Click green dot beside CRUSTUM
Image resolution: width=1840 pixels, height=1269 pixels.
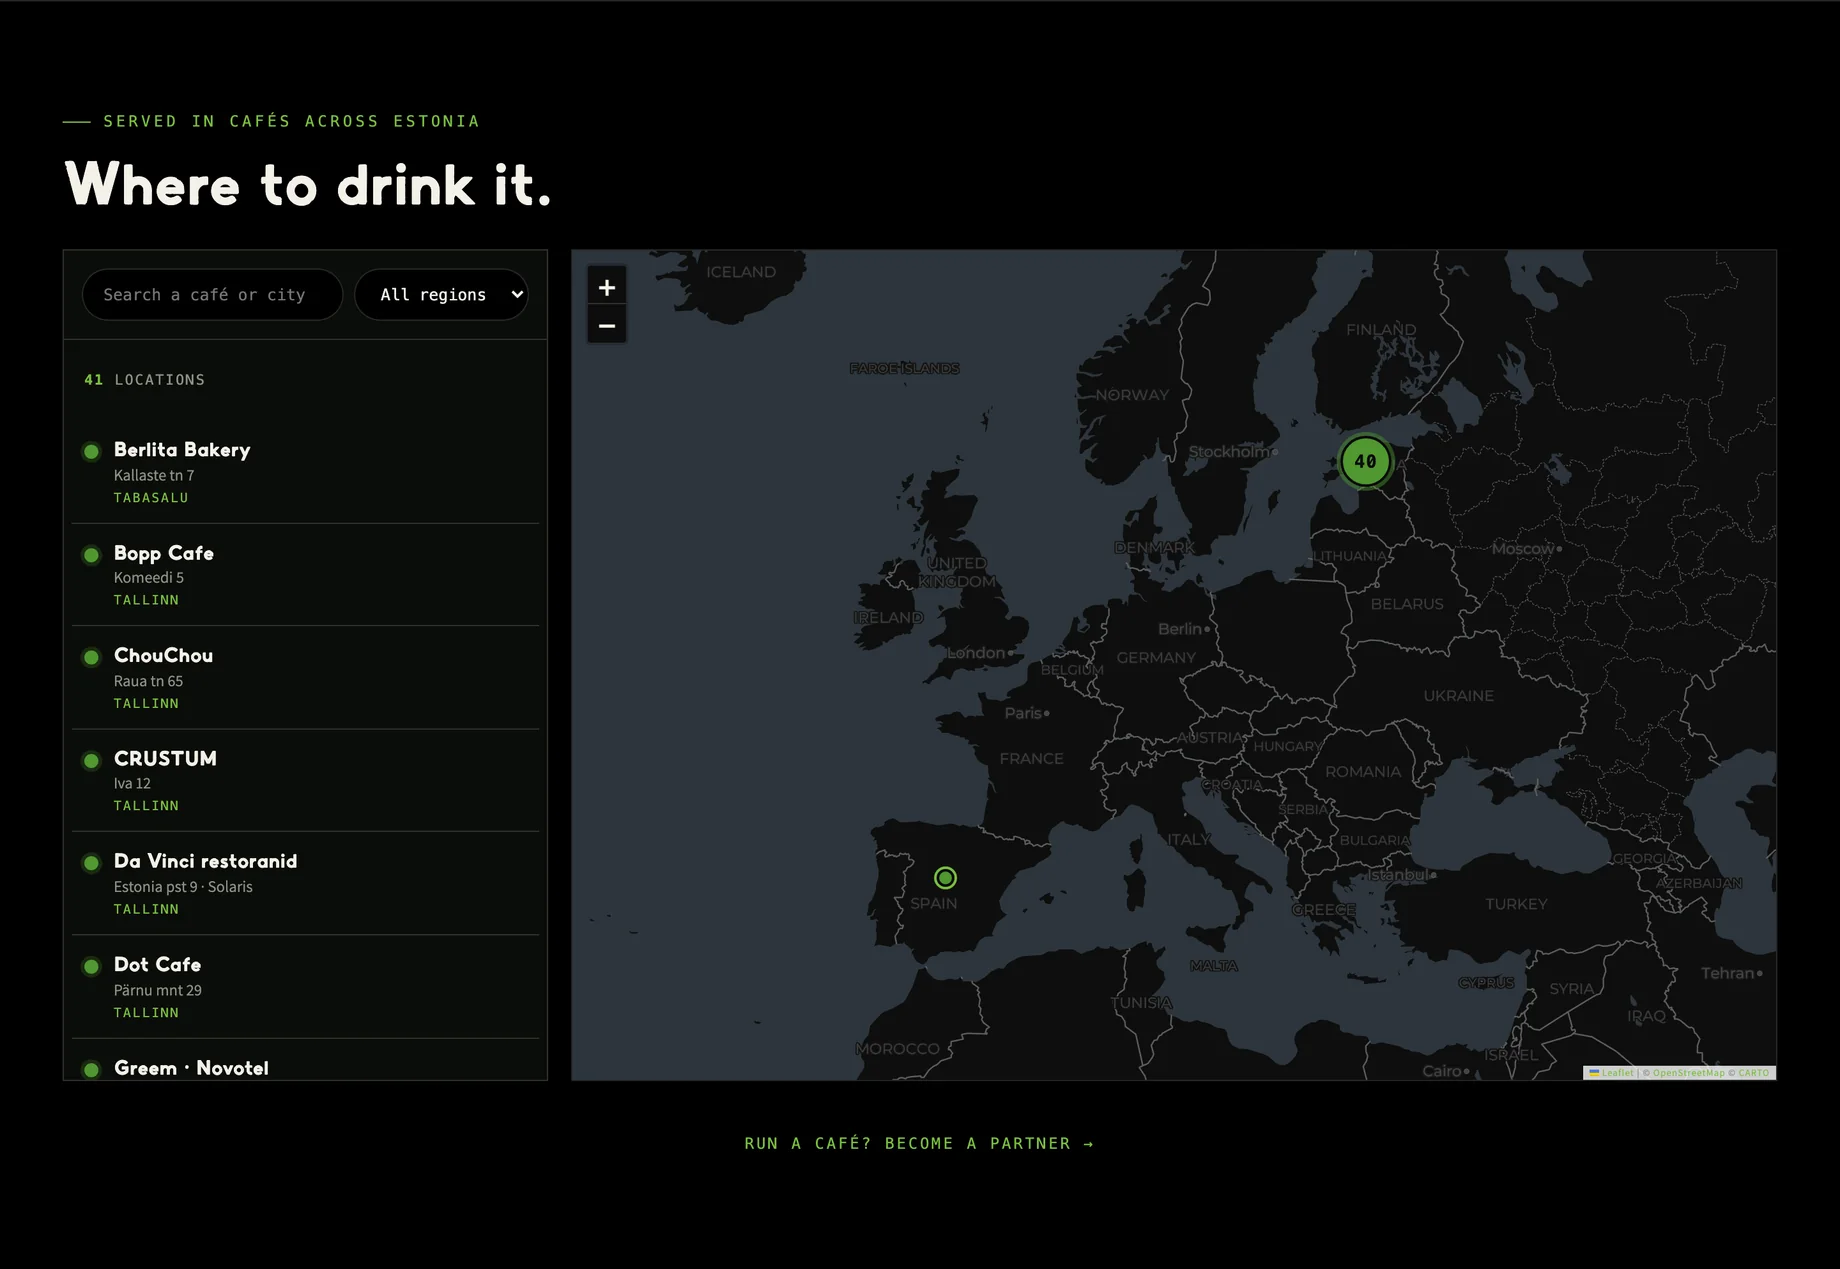(91, 760)
